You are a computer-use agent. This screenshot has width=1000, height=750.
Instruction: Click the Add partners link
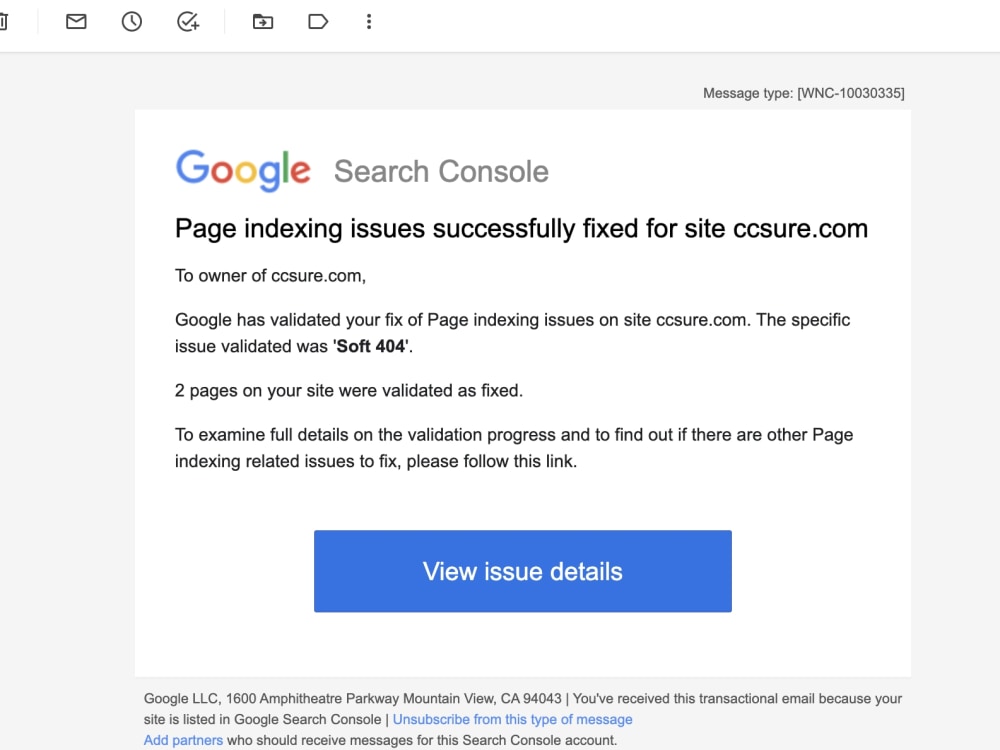[182, 740]
